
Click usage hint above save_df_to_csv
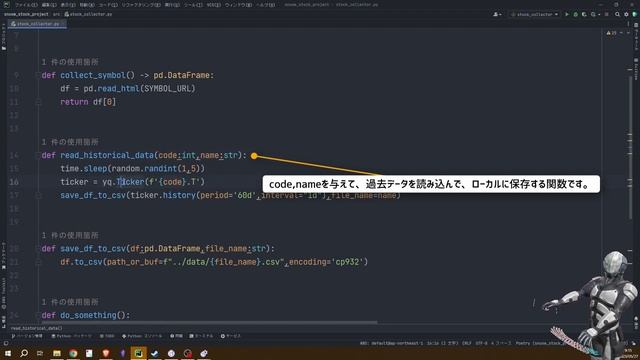[70, 236]
